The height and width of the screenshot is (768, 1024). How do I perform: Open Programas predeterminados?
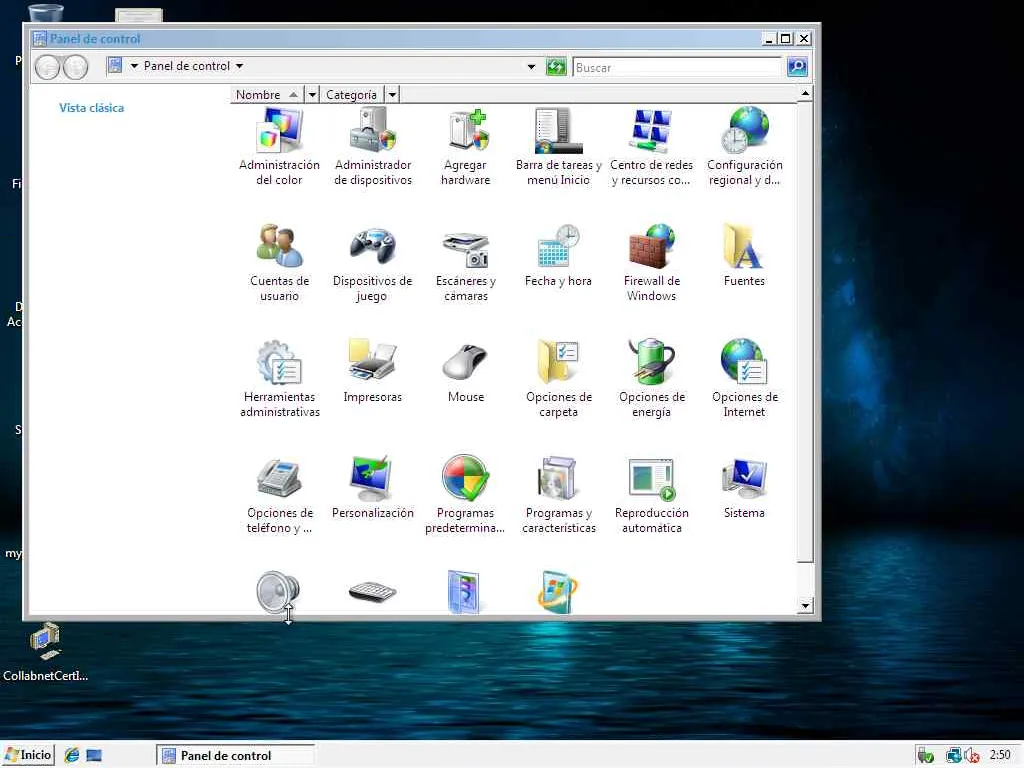click(x=465, y=494)
